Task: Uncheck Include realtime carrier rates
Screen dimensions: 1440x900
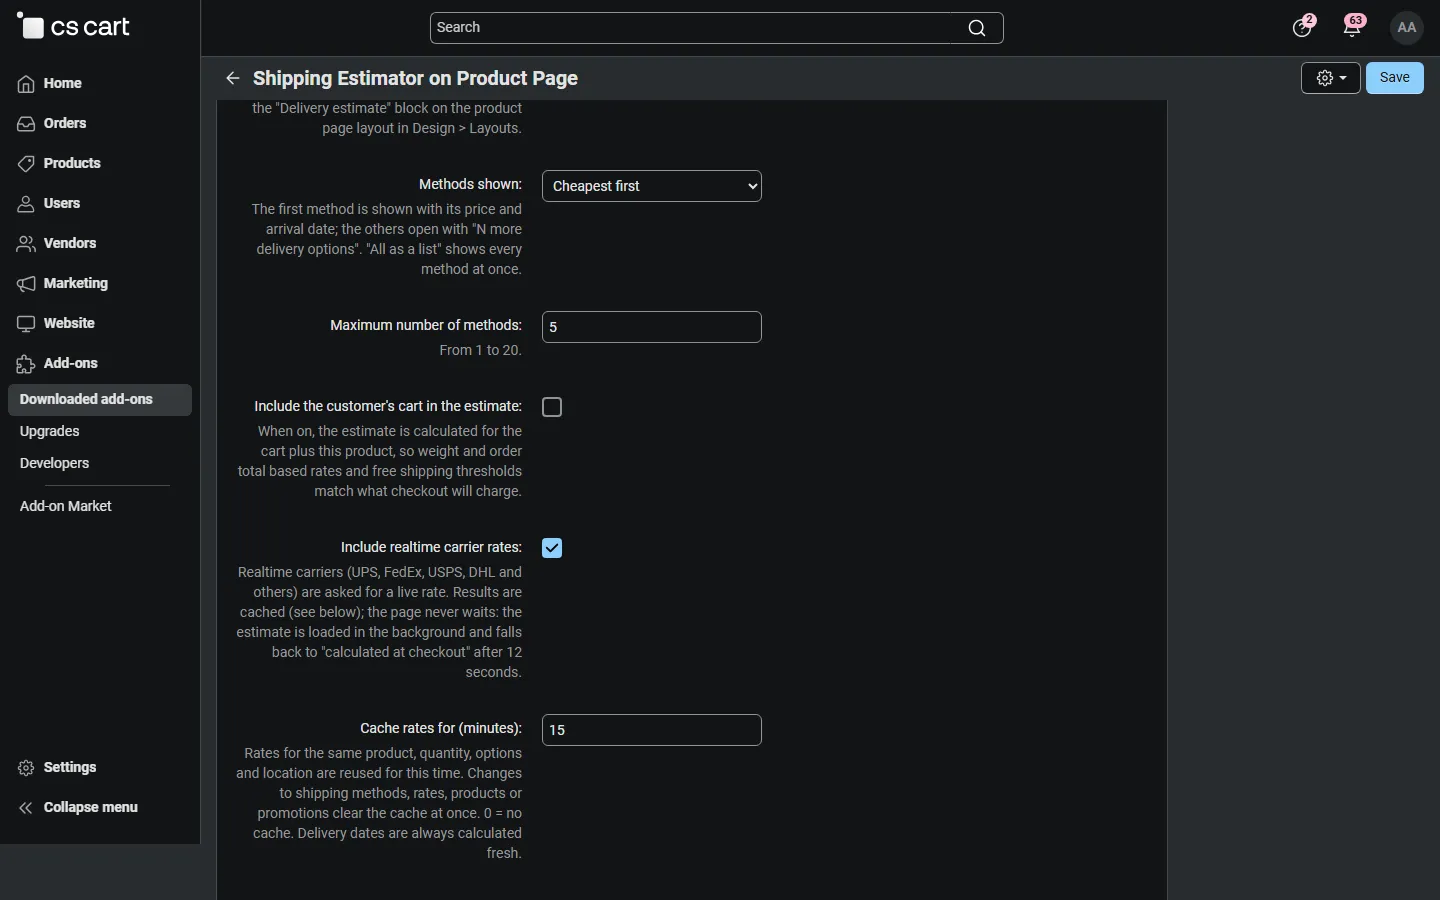Action: 553,548
